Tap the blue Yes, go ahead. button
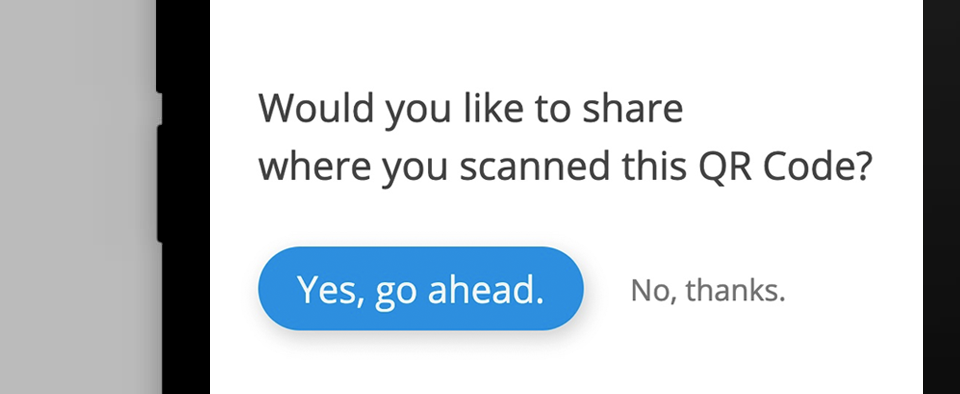The height and width of the screenshot is (394, 960). 421,289
